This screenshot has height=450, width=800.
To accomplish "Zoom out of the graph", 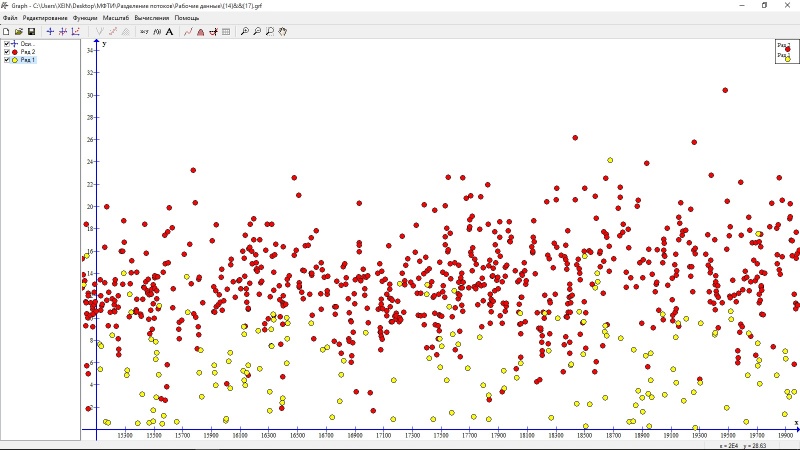I will pos(257,32).
